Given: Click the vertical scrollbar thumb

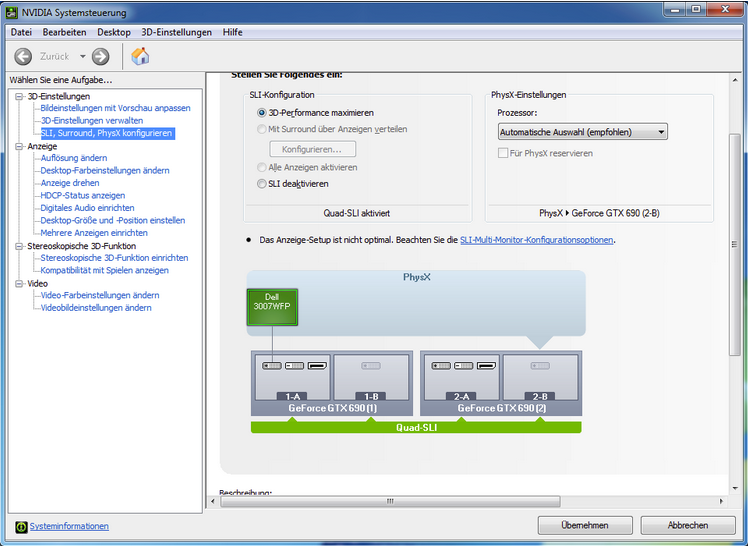Looking at the screenshot, I should (x=735, y=244).
